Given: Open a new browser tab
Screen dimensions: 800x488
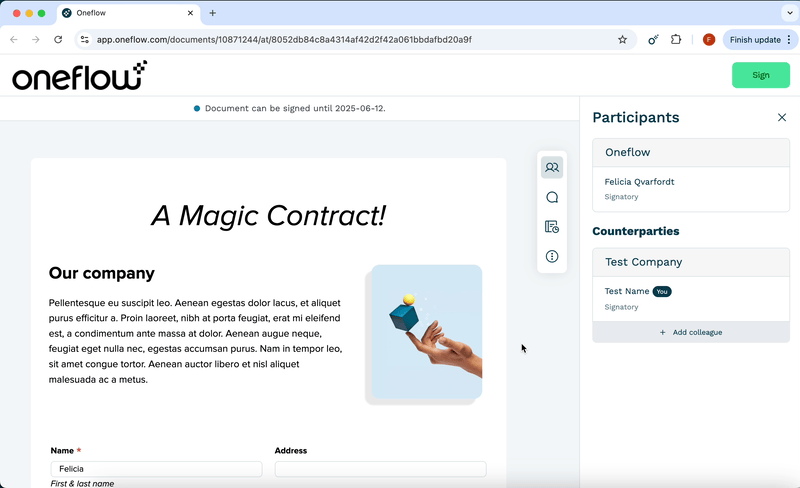Looking at the screenshot, I should tap(213, 13).
